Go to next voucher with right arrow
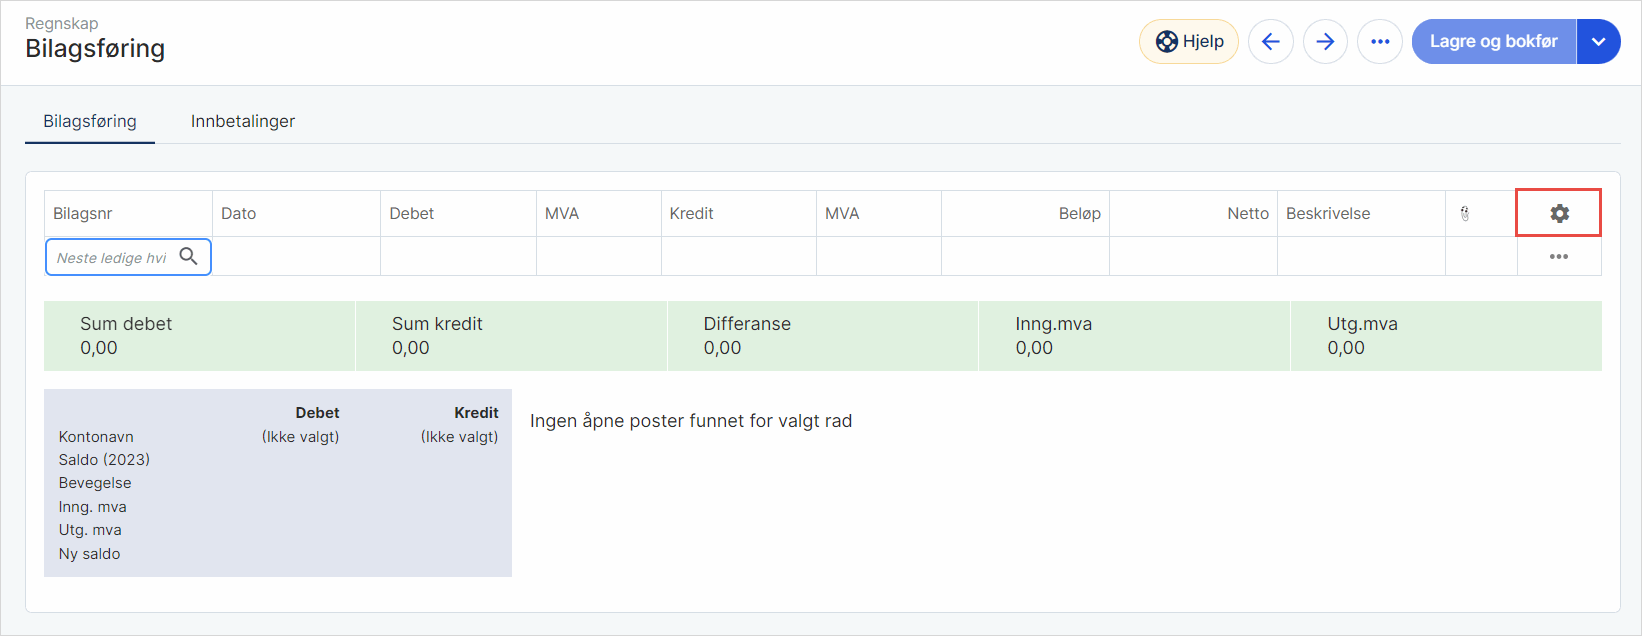The height and width of the screenshot is (636, 1642). point(1325,42)
